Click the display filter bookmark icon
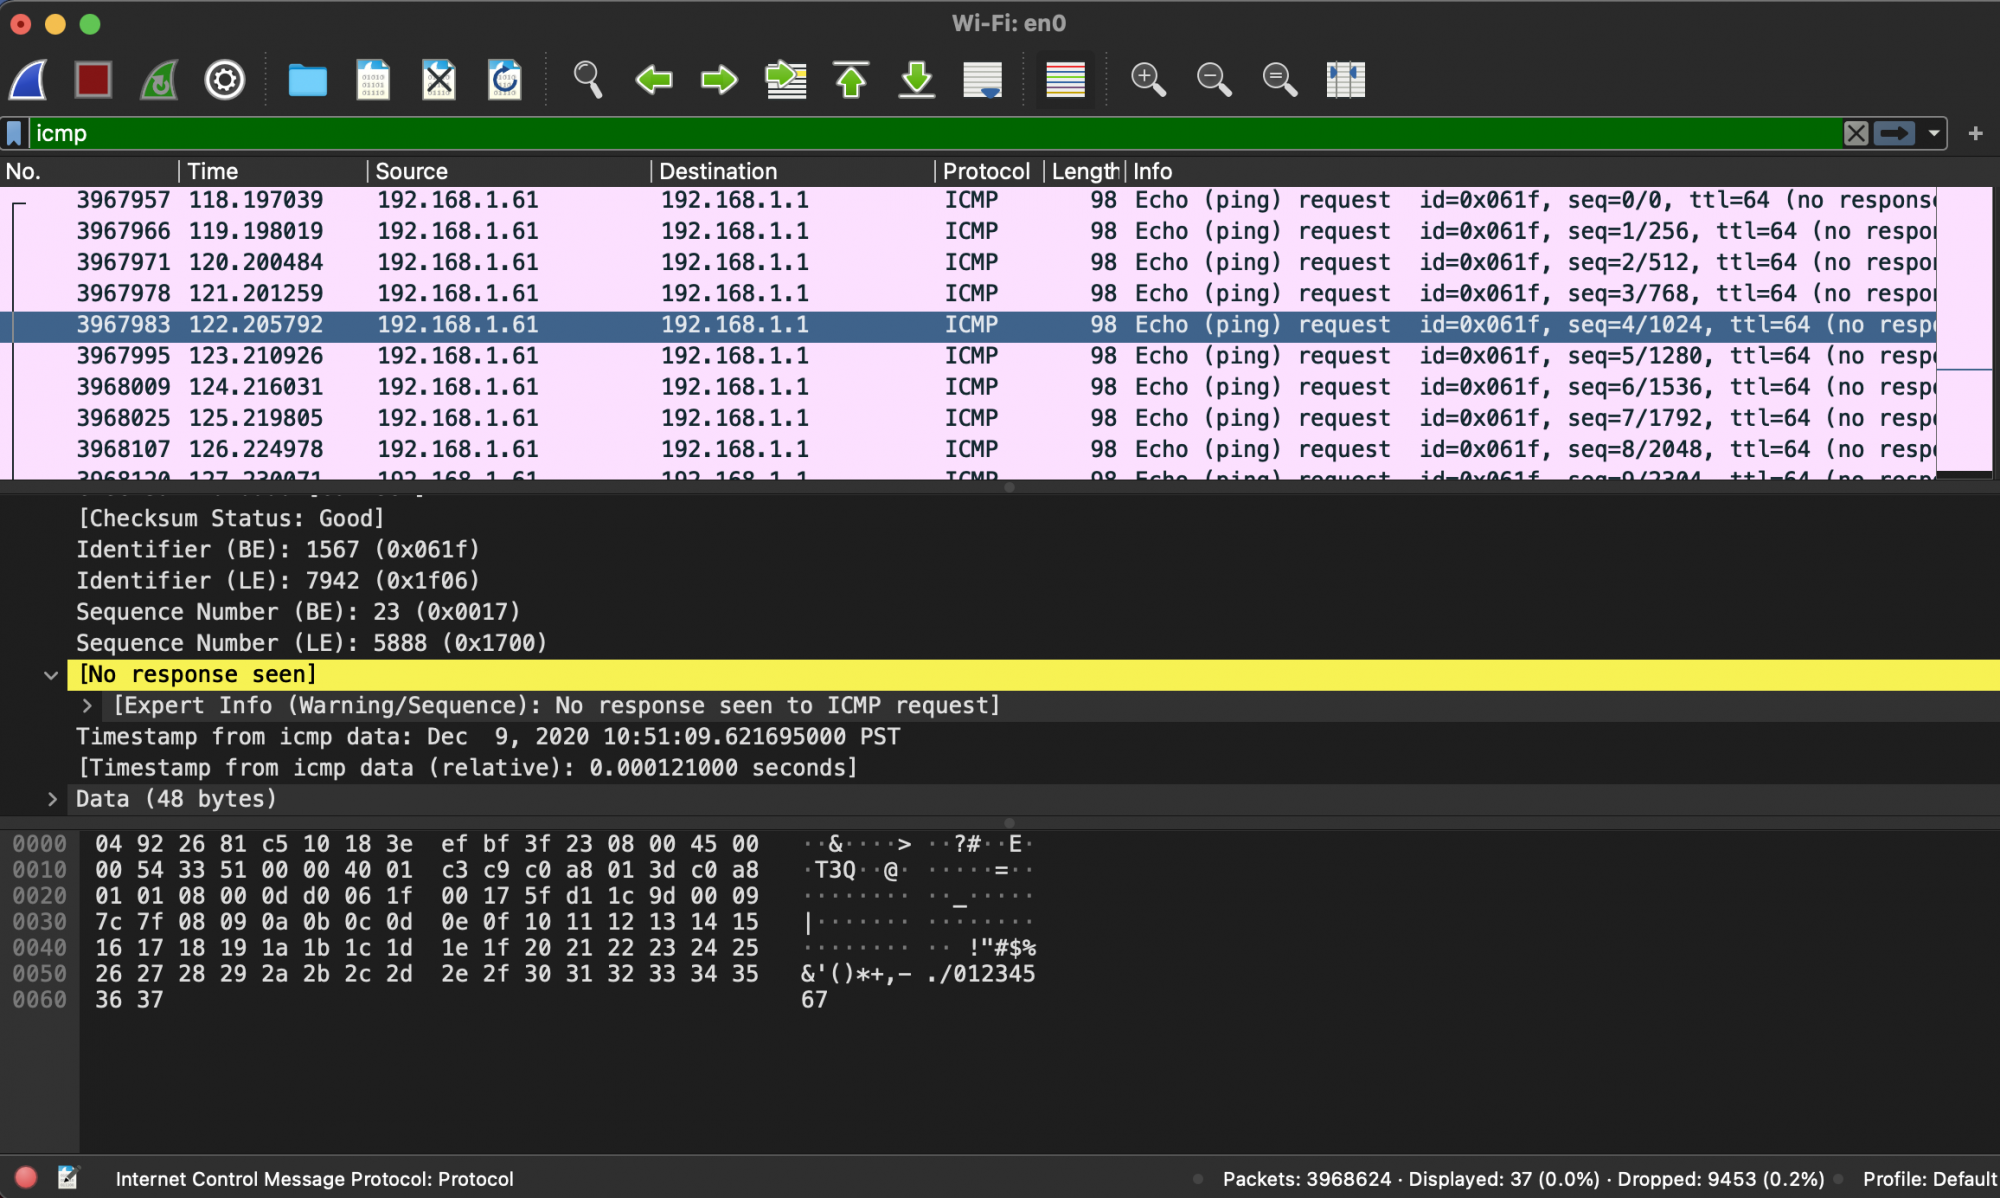The image size is (2000, 1198). (14, 133)
